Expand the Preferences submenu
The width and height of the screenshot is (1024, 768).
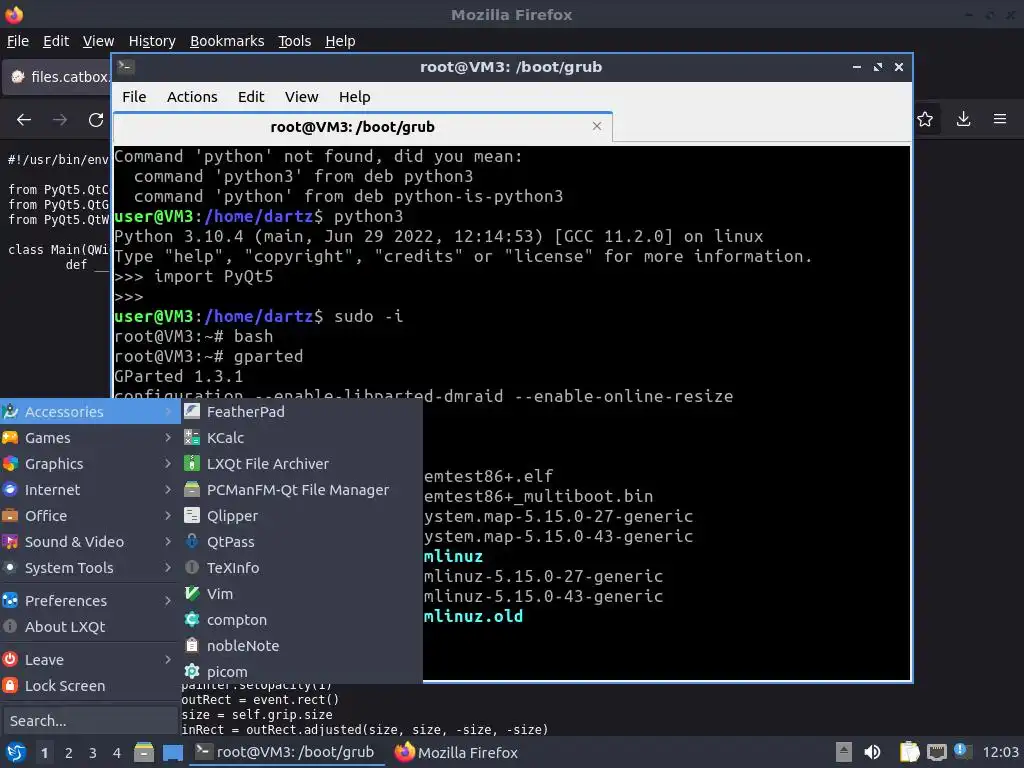coord(89,600)
